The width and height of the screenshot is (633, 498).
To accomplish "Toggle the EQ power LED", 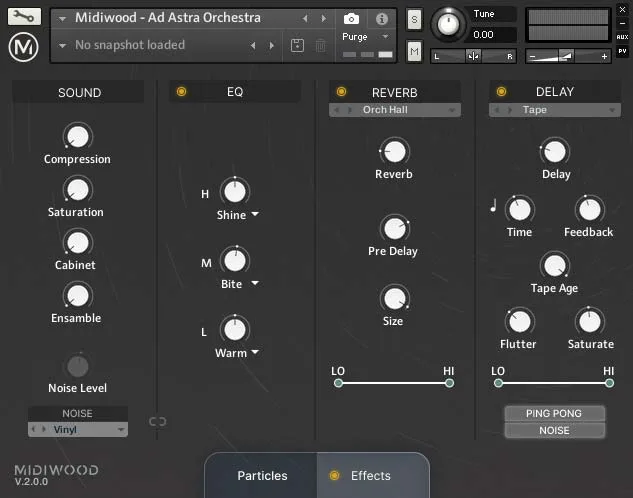I will pyautogui.click(x=182, y=92).
